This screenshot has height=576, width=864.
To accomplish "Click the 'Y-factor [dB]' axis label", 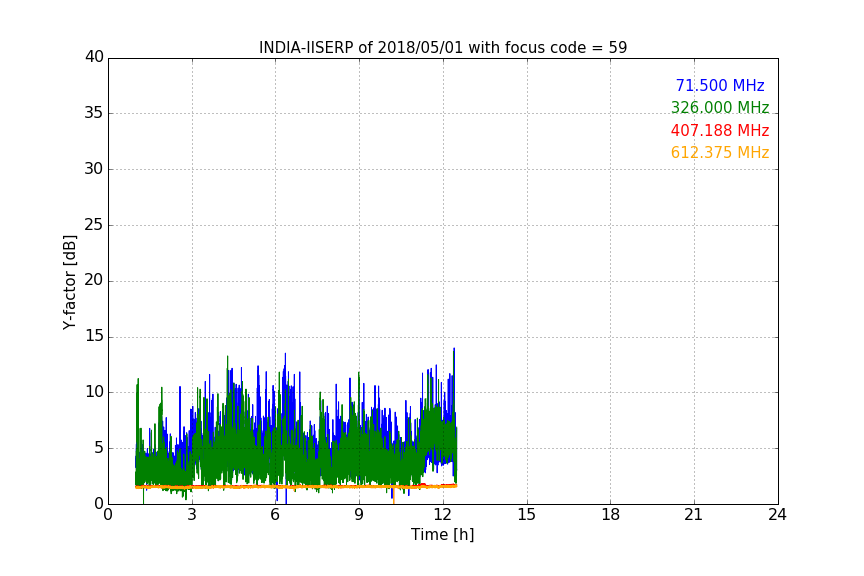I will point(69,282).
